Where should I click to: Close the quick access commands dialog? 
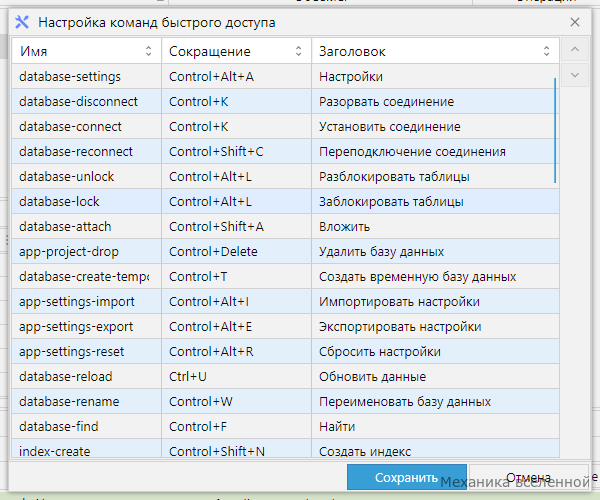click(x=575, y=22)
